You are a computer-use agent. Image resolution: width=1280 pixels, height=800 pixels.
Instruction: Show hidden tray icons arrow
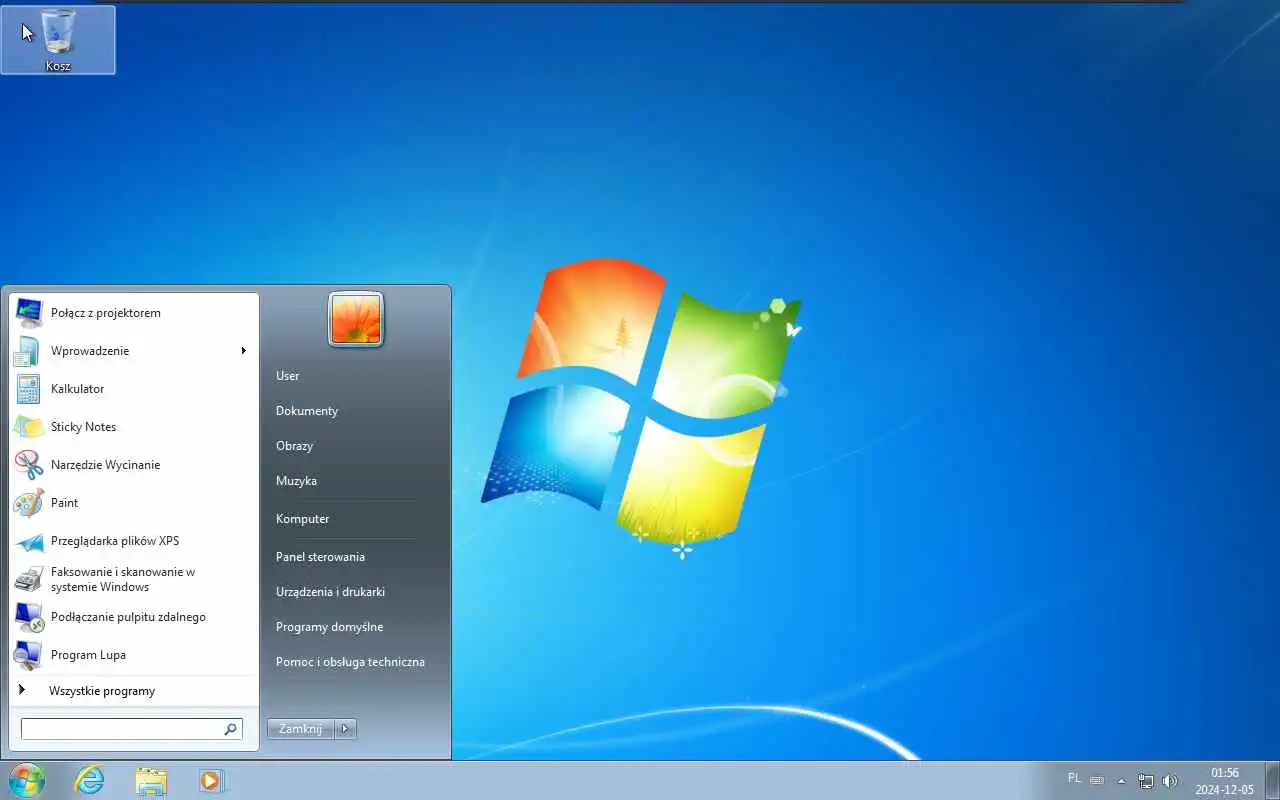pos(1121,781)
